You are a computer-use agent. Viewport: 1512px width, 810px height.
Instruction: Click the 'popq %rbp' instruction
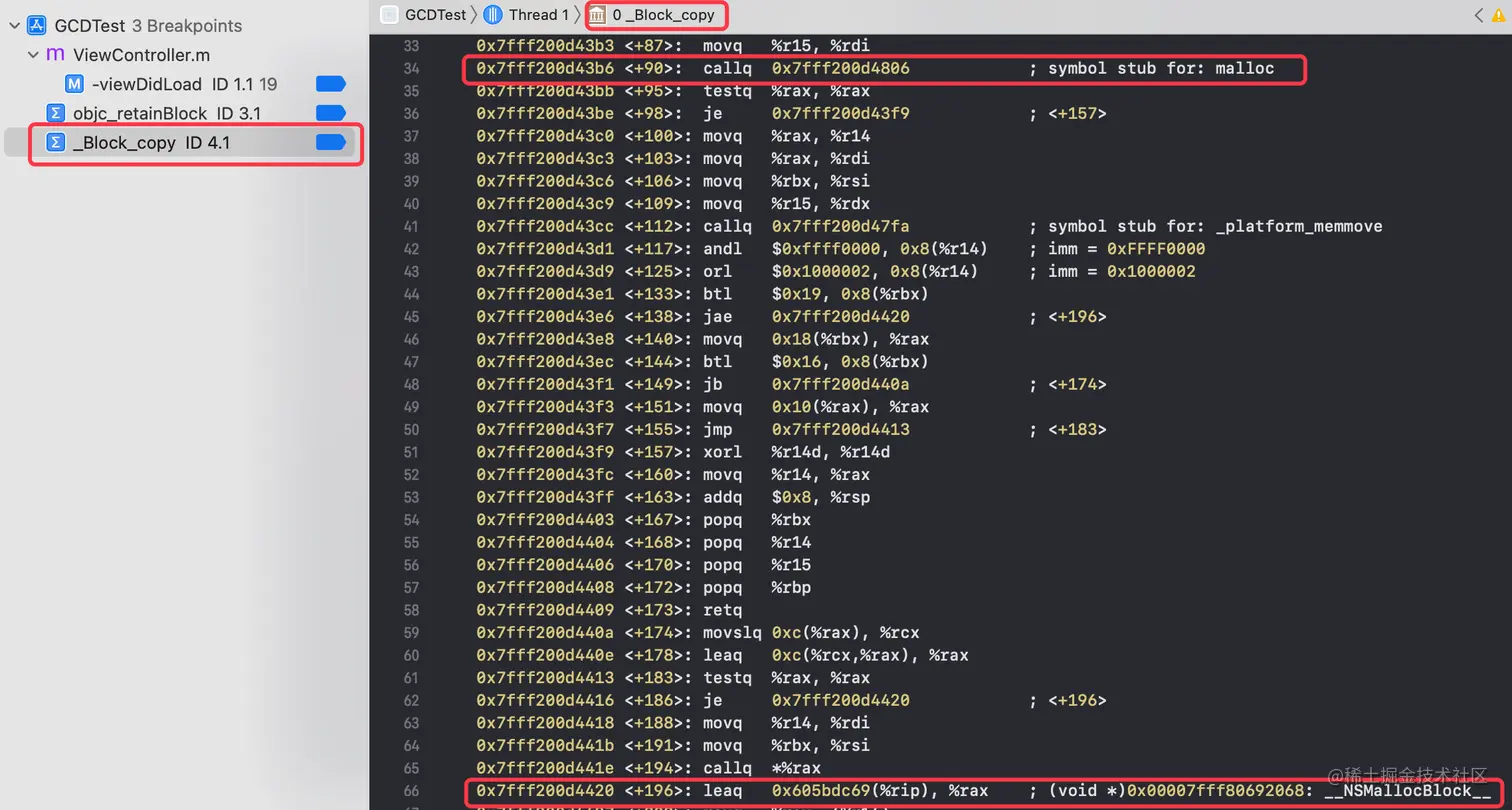tap(757, 587)
